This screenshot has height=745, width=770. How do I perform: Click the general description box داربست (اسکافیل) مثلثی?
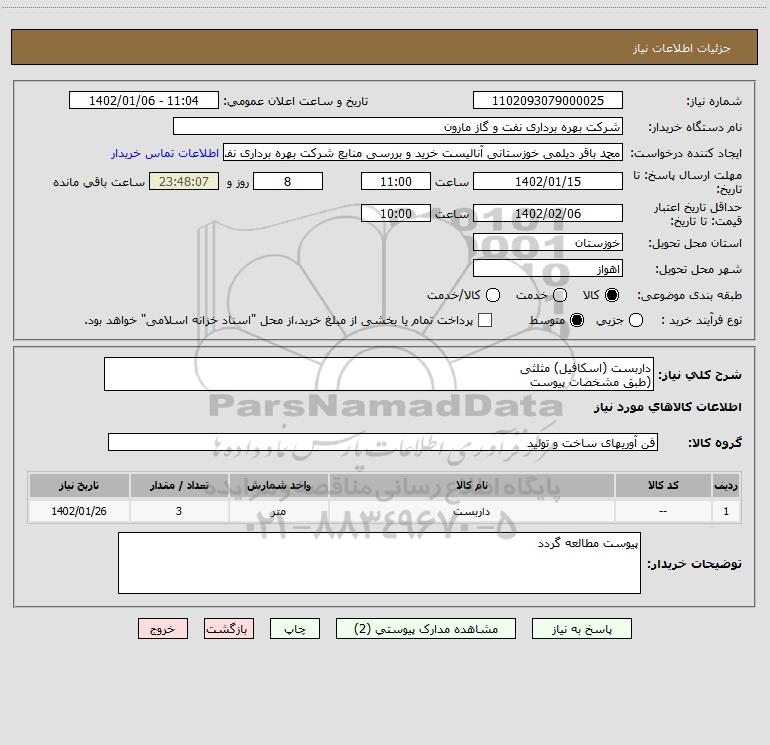(x=379, y=374)
